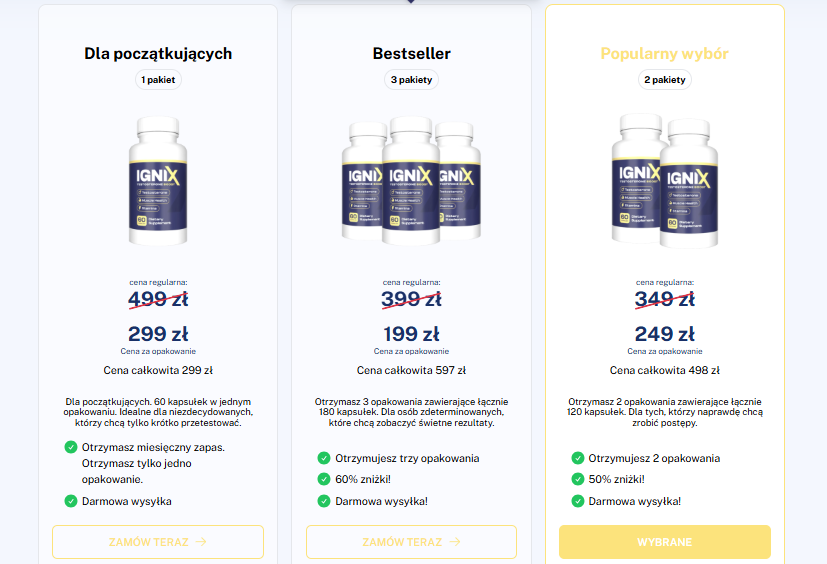Click the 'Popularny wybór' heading
The width and height of the screenshot is (827, 564).
(x=664, y=53)
